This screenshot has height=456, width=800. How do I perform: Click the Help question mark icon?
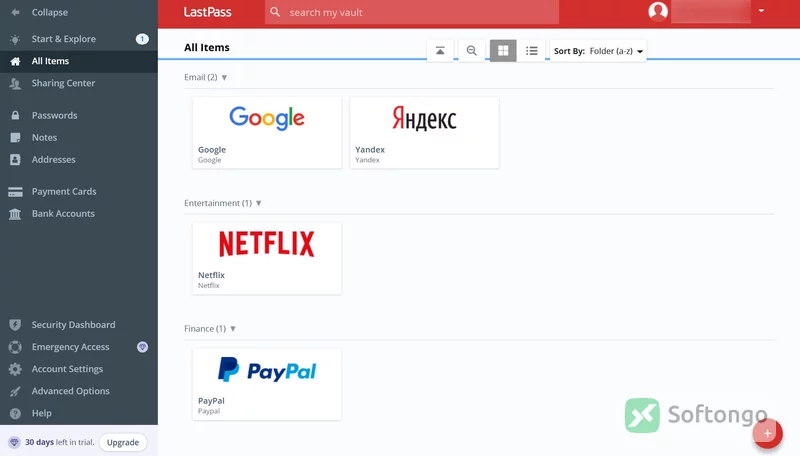[x=15, y=413]
